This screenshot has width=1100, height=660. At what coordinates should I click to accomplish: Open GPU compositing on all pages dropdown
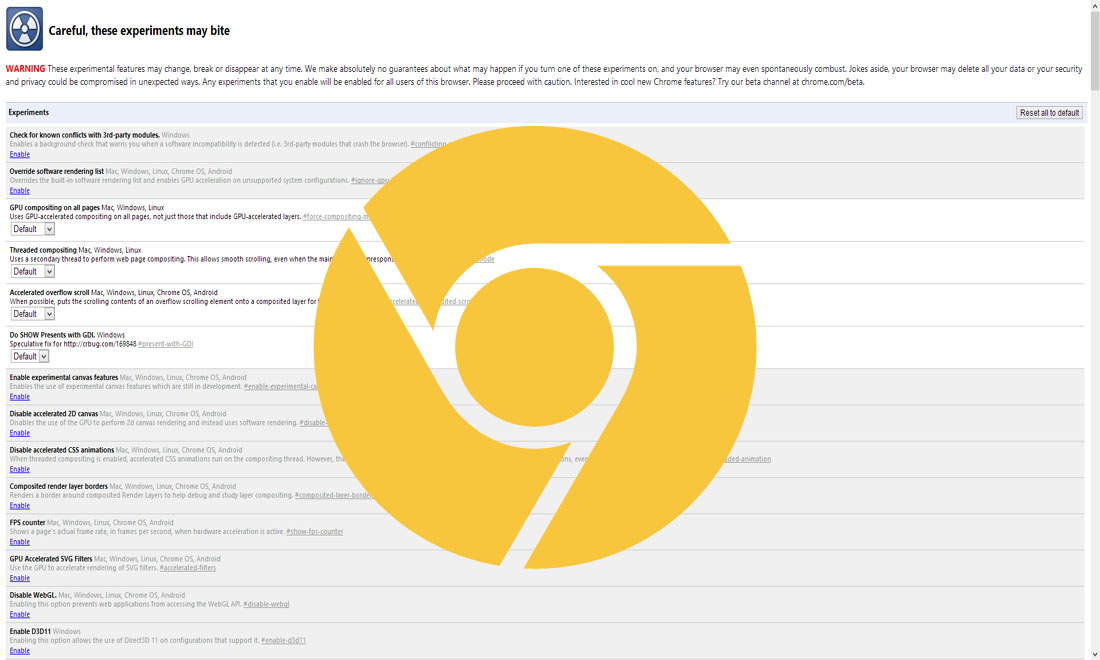[x=32, y=229]
